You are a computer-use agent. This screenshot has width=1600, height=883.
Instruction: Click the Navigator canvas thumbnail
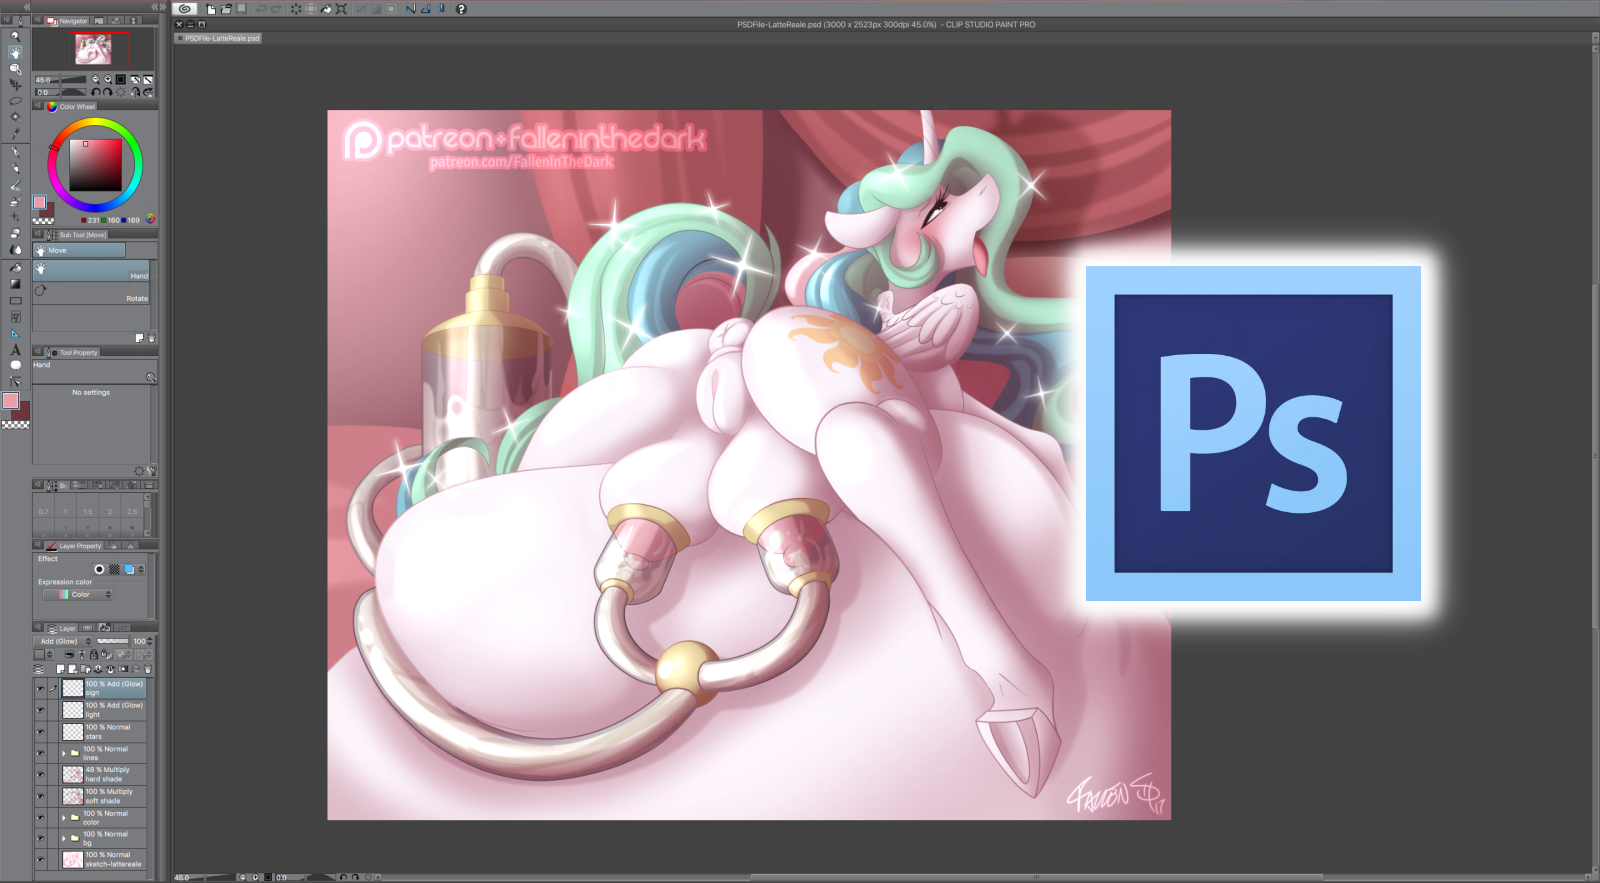(x=93, y=49)
